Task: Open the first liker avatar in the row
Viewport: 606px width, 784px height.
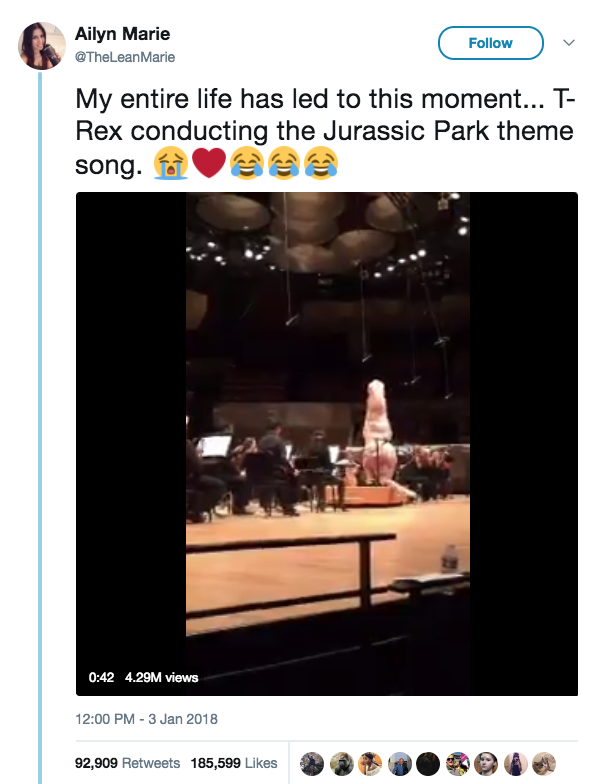Action: pyautogui.click(x=311, y=762)
